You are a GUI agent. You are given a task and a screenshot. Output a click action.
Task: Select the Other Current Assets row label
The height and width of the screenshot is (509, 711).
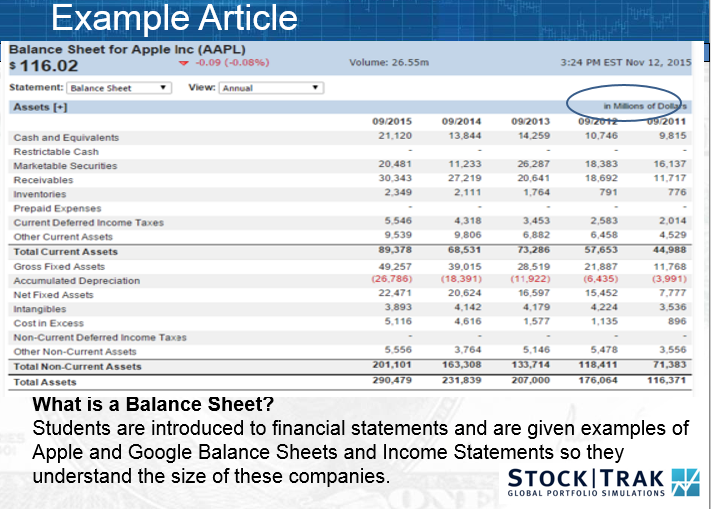pyautogui.click(x=63, y=237)
